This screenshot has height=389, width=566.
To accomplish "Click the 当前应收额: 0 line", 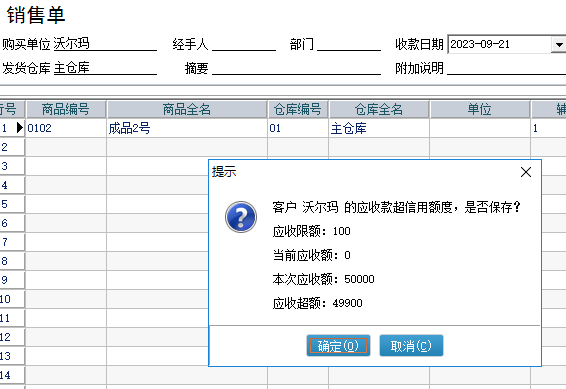I will click(x=312, y=255).
